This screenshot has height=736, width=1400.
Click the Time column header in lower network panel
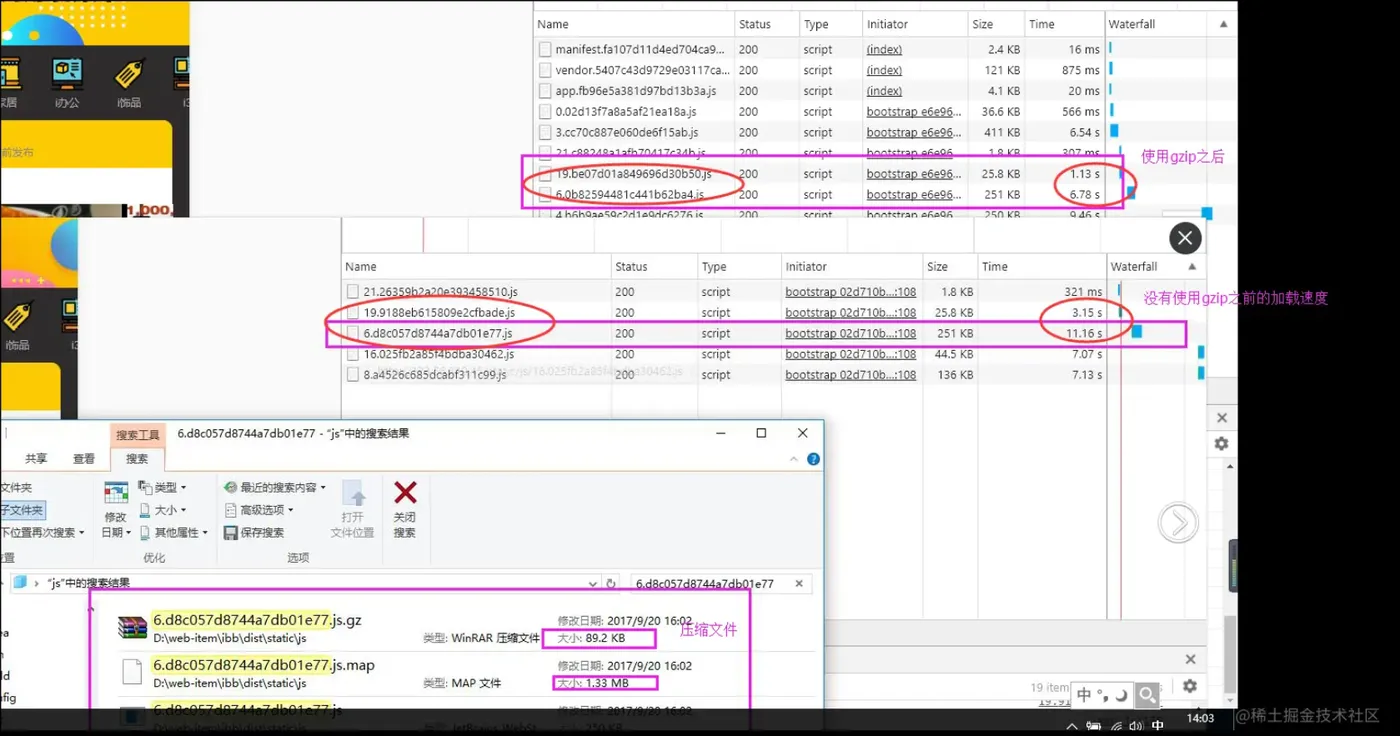(x=1041, y=267)
